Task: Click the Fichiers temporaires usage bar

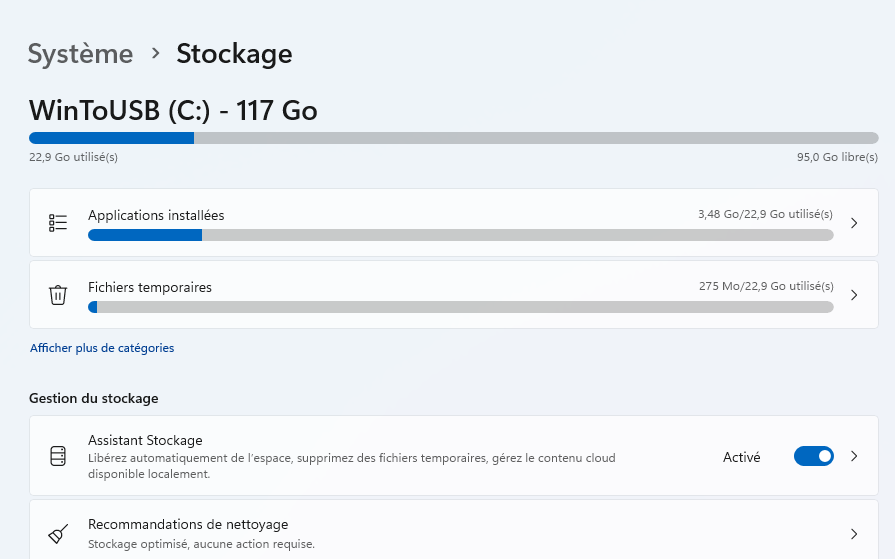Action: [x=461, y=307]
